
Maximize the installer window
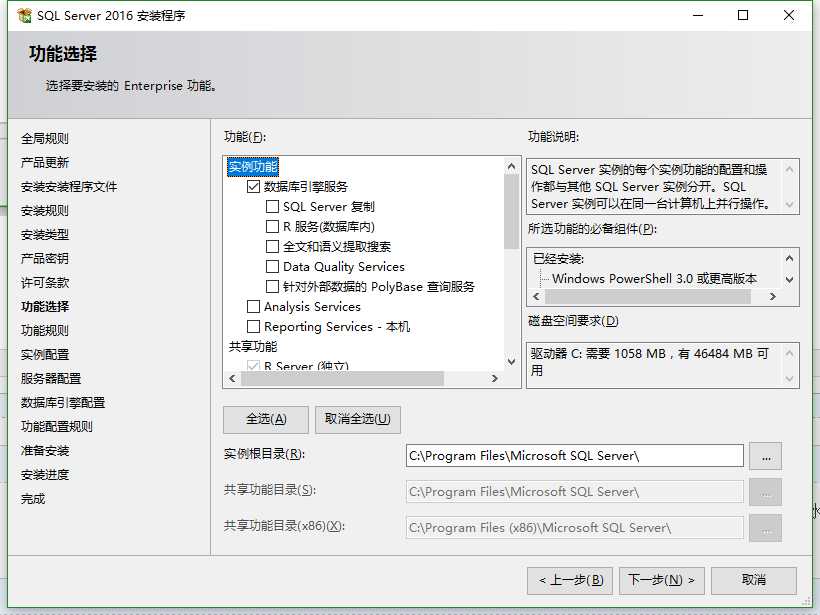[x=743, y=15]
